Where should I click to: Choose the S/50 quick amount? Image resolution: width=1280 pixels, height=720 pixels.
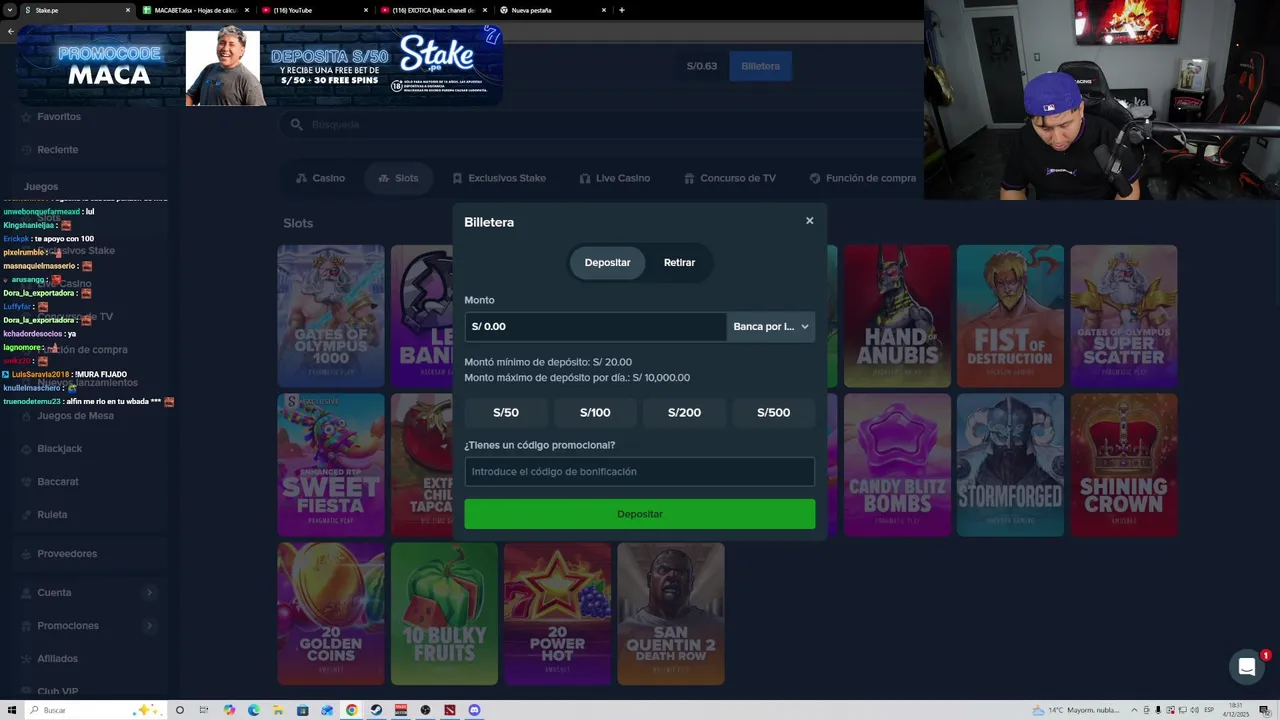pyautogui.click(x=506, y=412)
